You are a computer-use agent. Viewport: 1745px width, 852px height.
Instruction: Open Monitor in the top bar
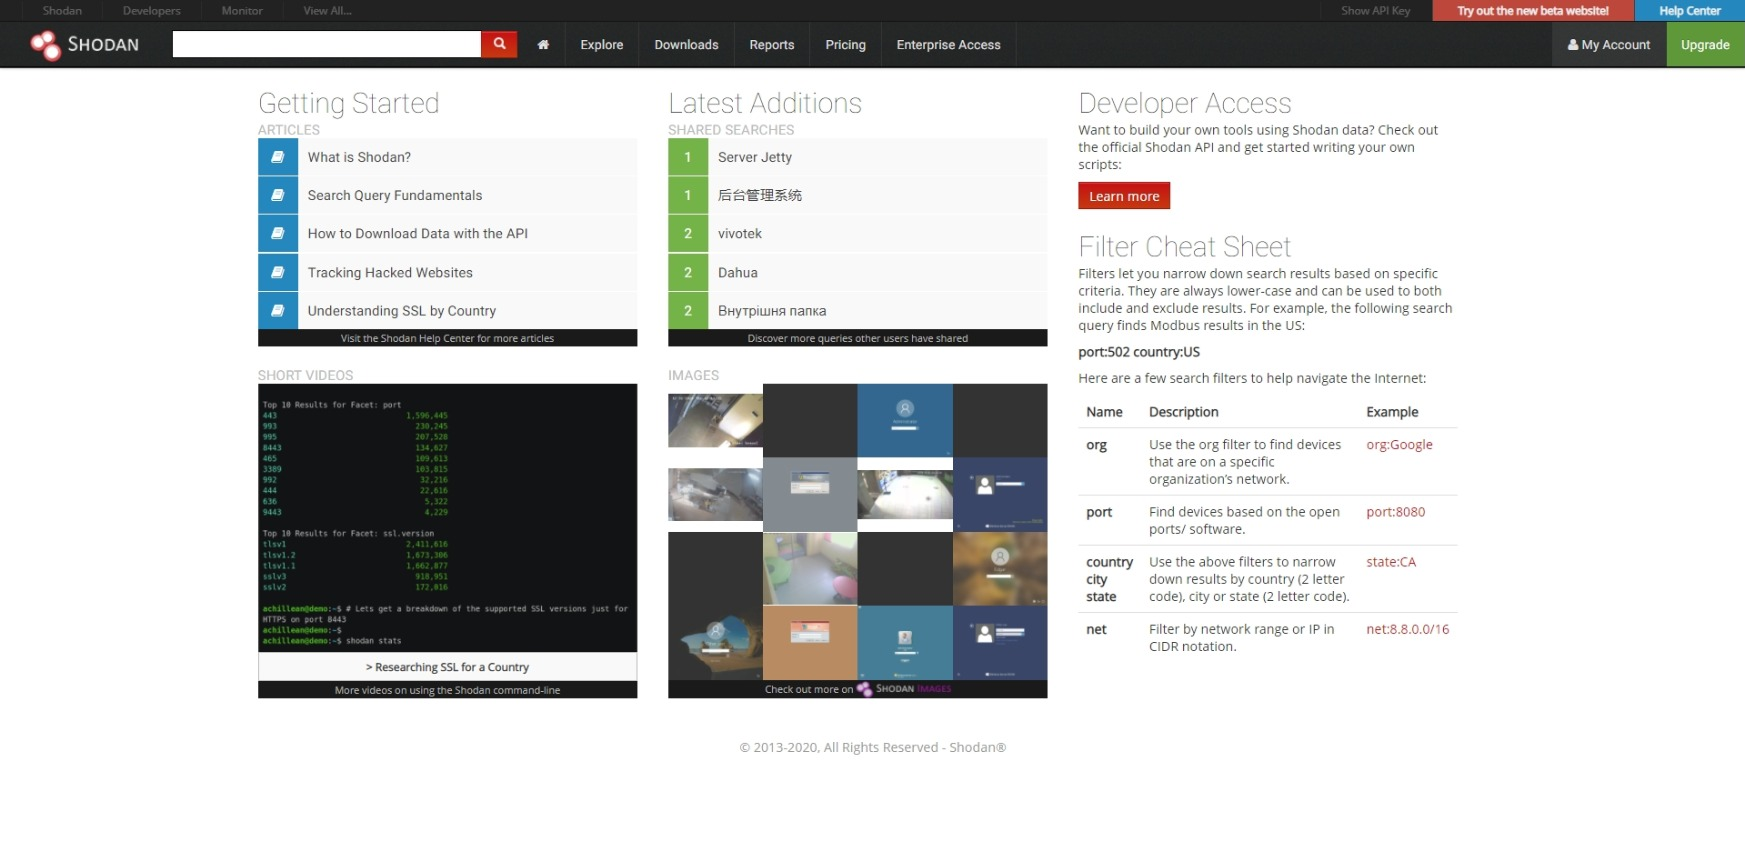pos(242,11)
